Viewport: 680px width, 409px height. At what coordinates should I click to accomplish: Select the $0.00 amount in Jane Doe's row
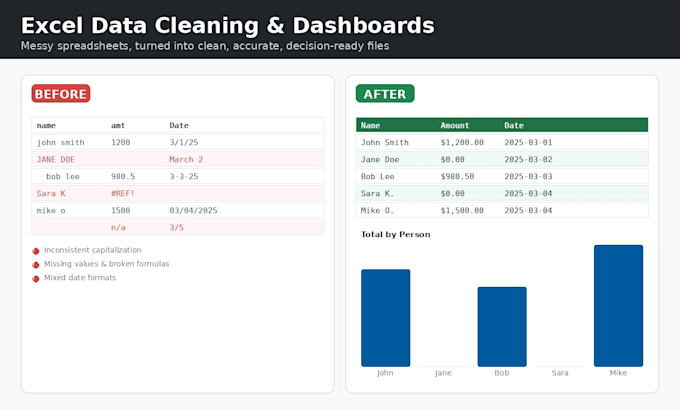coord(452,159)
